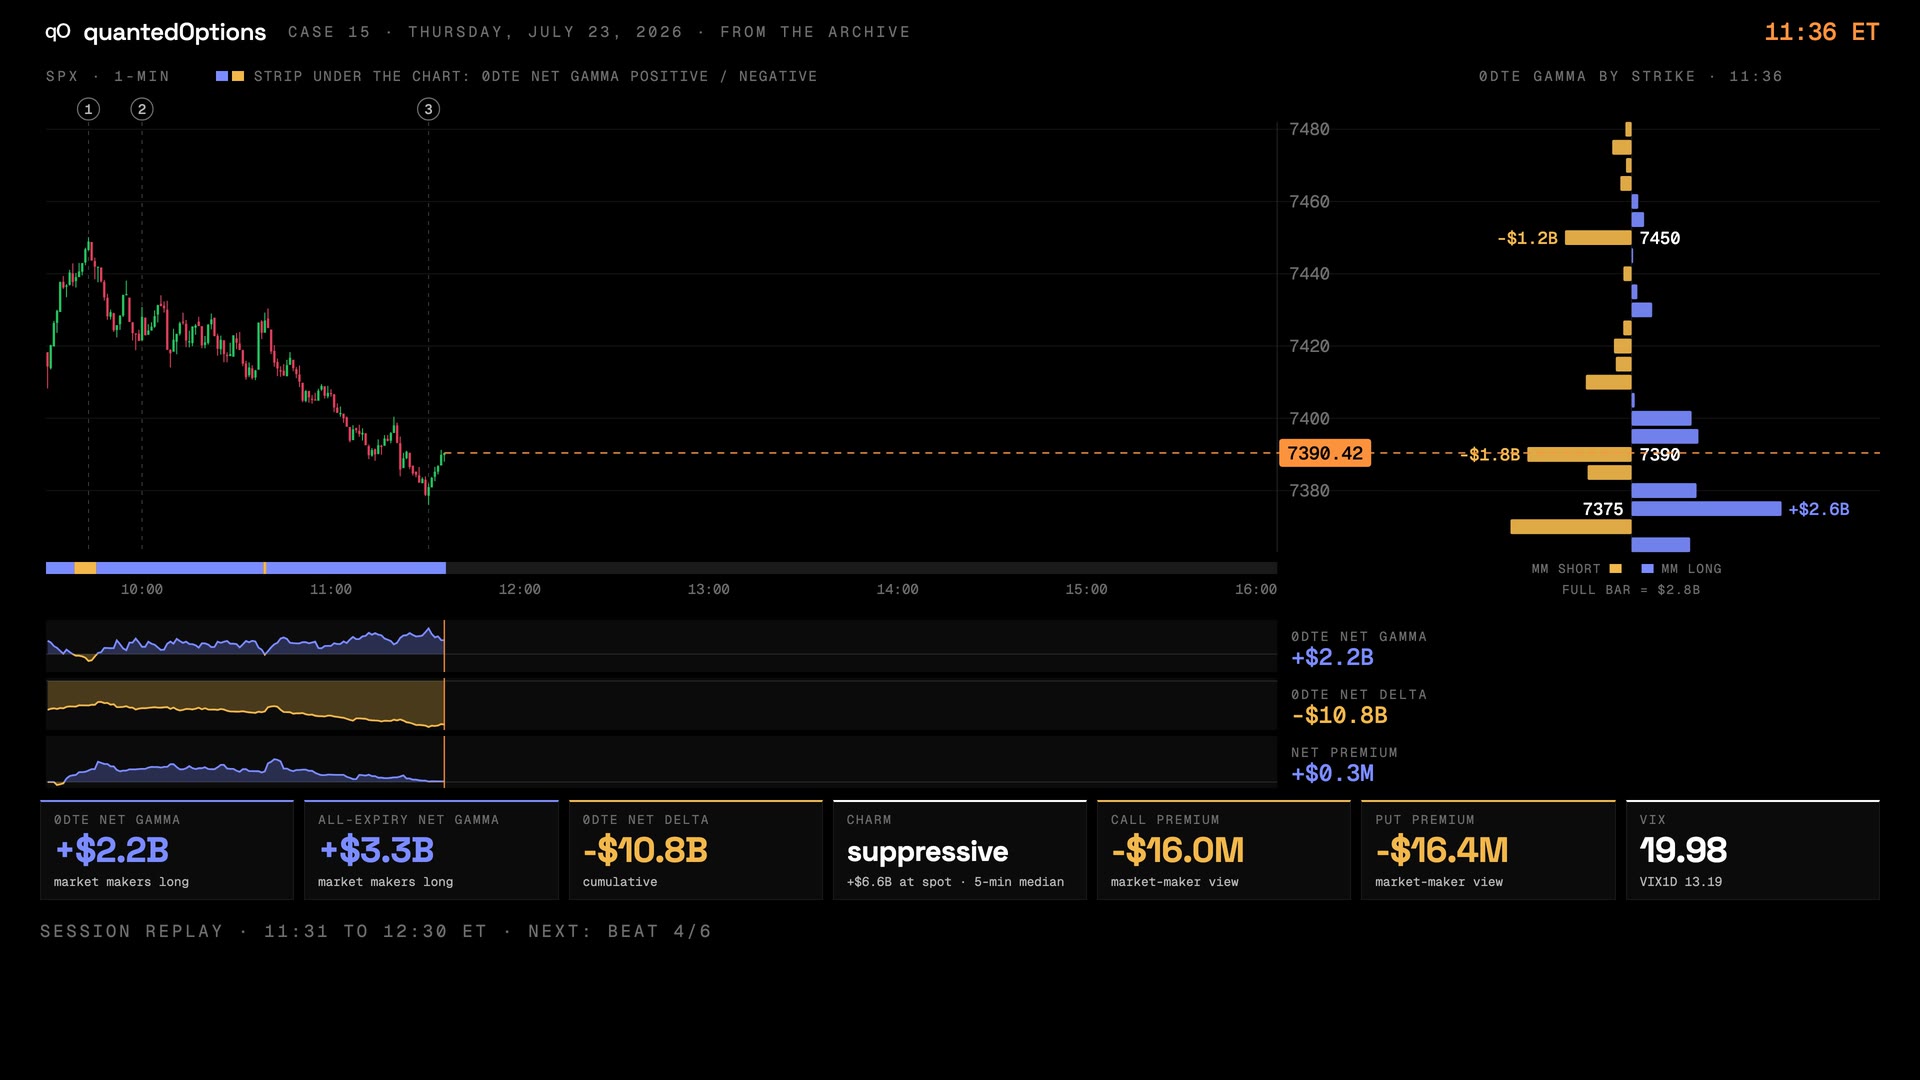This screenshot has width=1920, height=1080.
Task: Click the blue positive gamma legend swatch
Action: pos(222,76)
